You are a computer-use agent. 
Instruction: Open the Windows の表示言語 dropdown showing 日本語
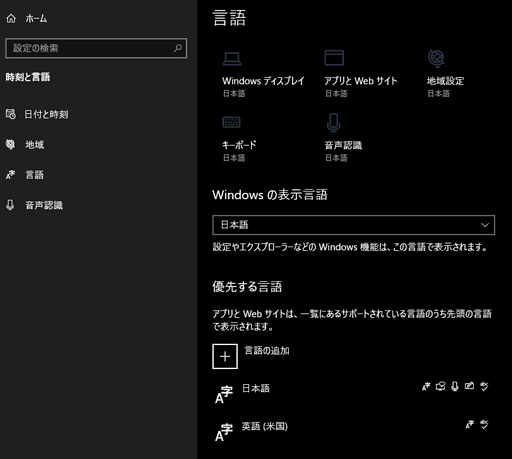click(353, 225)
